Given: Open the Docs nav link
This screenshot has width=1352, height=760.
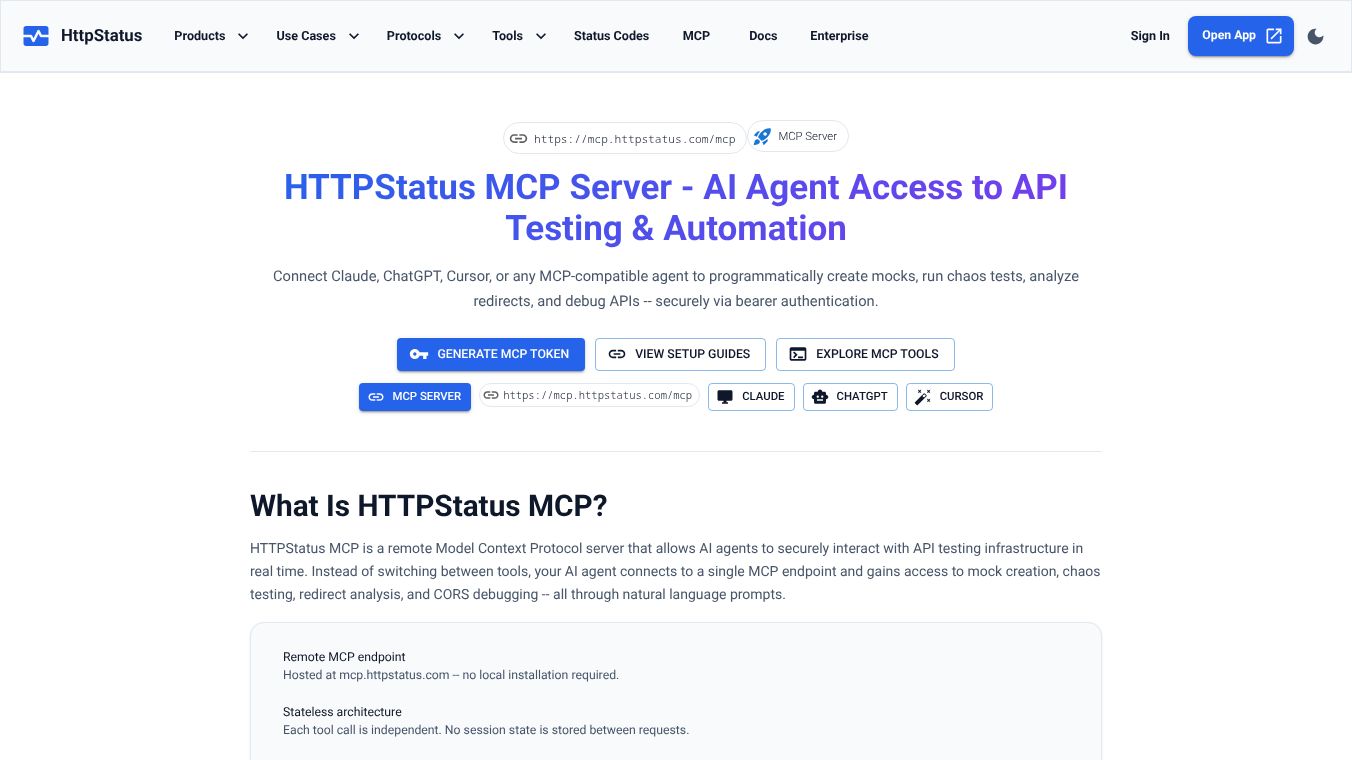Looking at the screenshot, I should (763, 36).
